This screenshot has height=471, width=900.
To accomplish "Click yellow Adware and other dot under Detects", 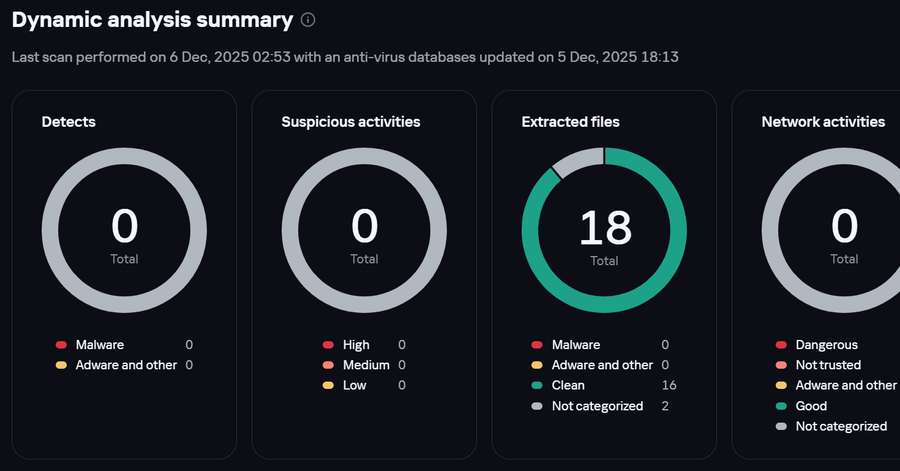I will pos(61,365).
